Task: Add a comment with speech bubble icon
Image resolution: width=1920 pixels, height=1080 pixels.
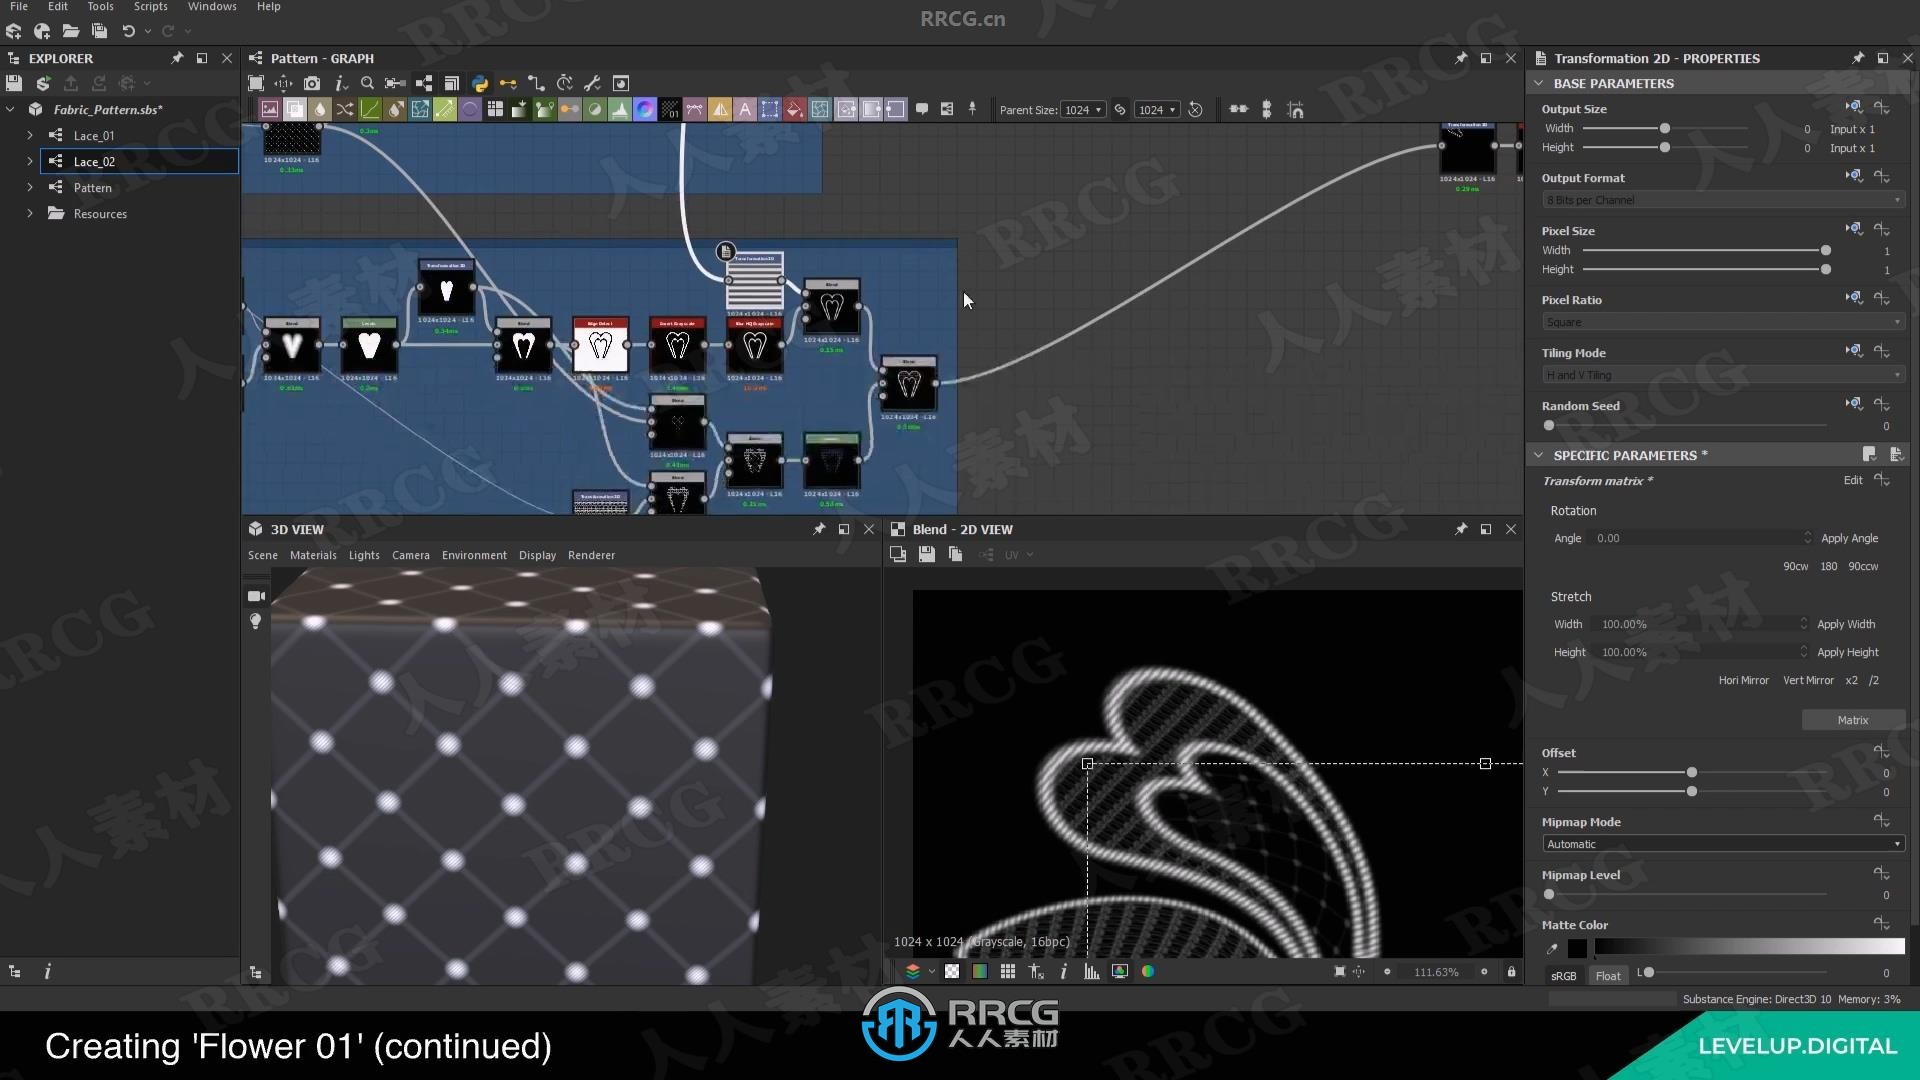Action: 922,109
